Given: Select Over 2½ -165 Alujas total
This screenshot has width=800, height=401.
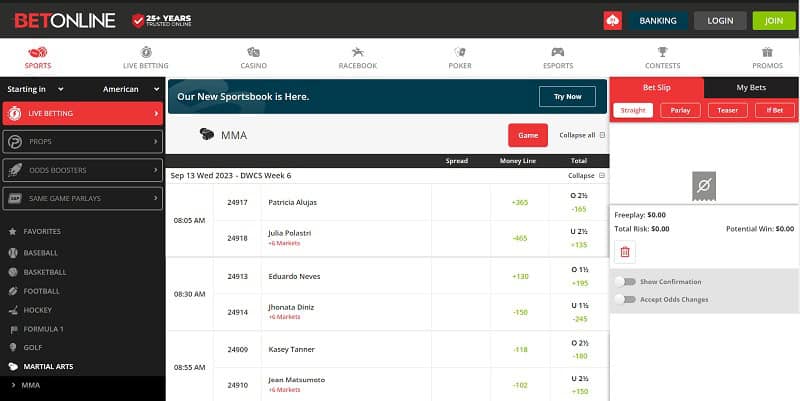Looking at the screenshot, I should click(579, 203).
